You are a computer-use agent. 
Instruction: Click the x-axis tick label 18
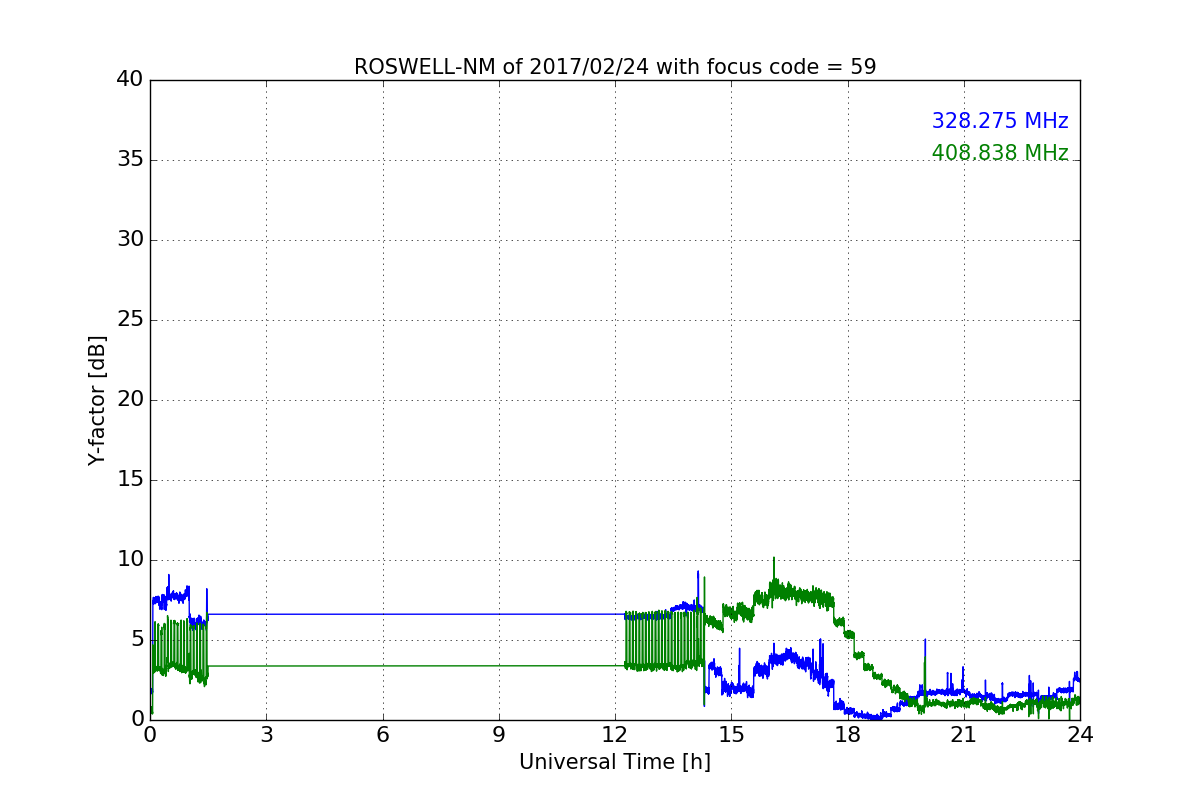coord(848,734)
